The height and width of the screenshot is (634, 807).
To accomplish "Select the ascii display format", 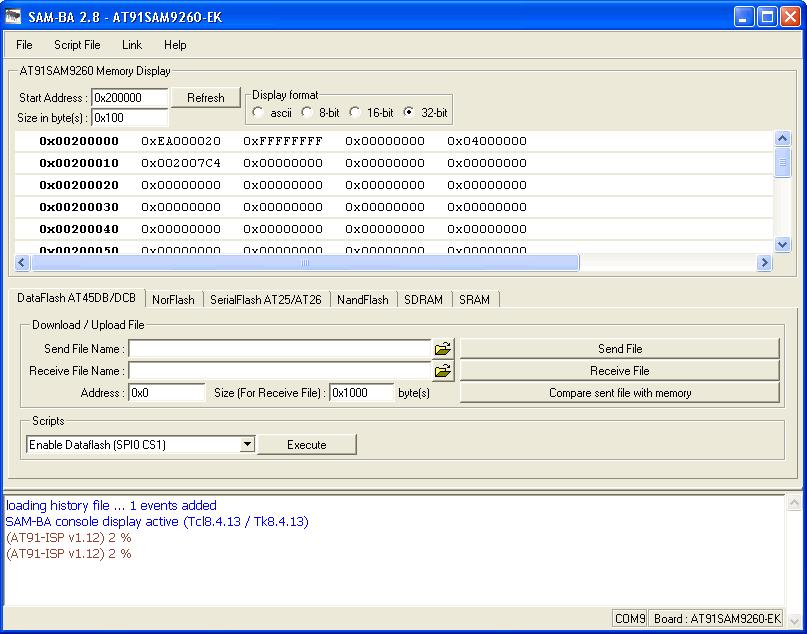I will tap(259, 113).
